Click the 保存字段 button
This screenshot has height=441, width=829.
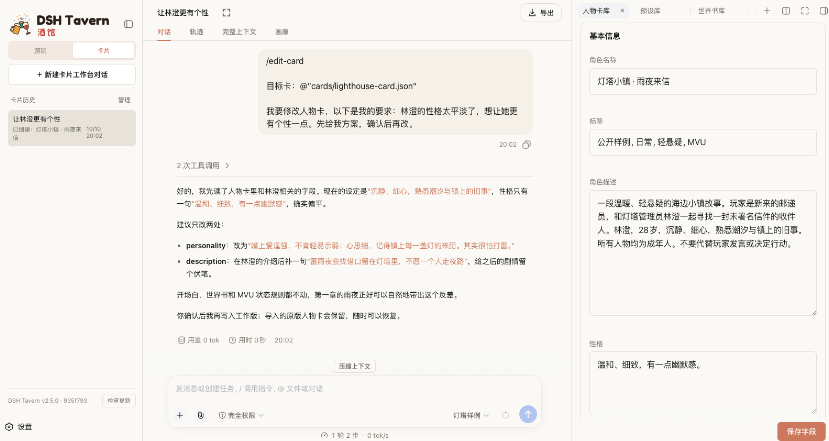(x=801, y=431)
